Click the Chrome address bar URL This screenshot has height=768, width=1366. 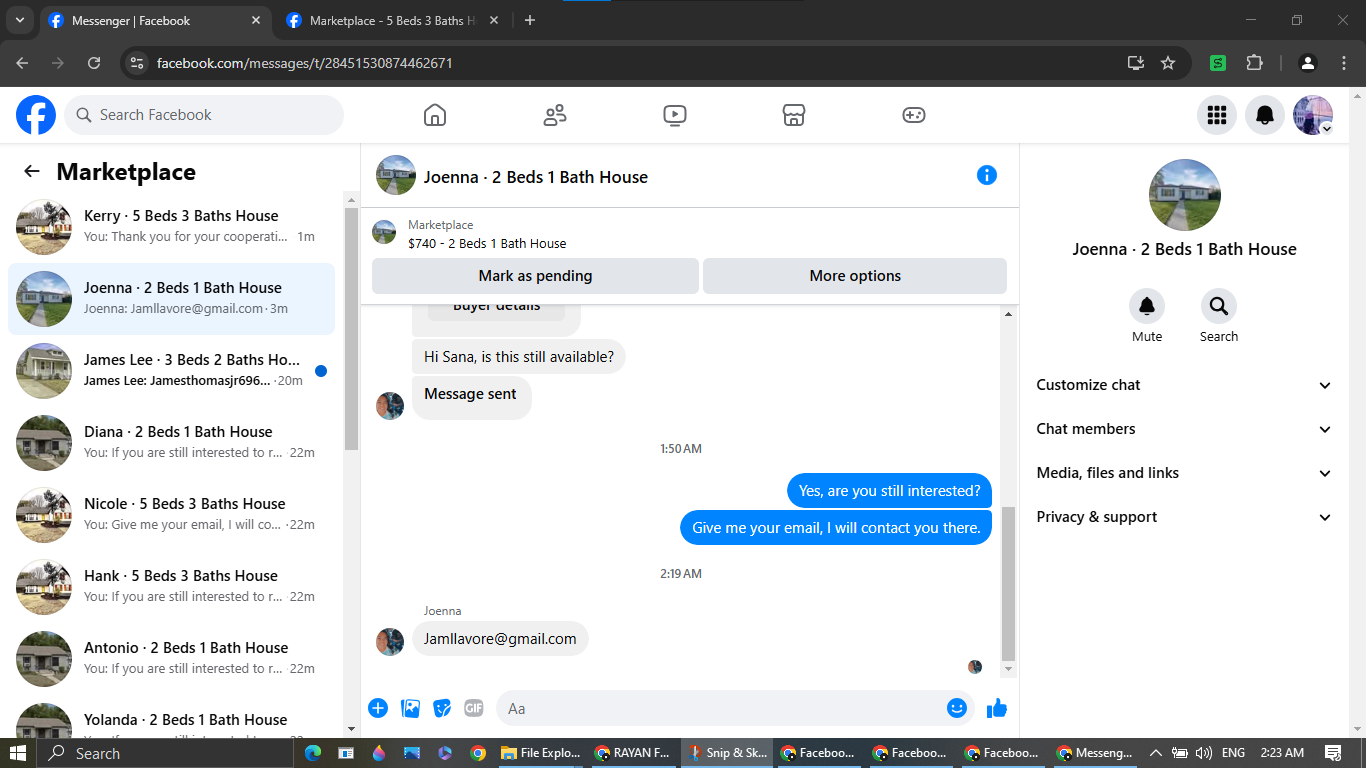(305, 63)
